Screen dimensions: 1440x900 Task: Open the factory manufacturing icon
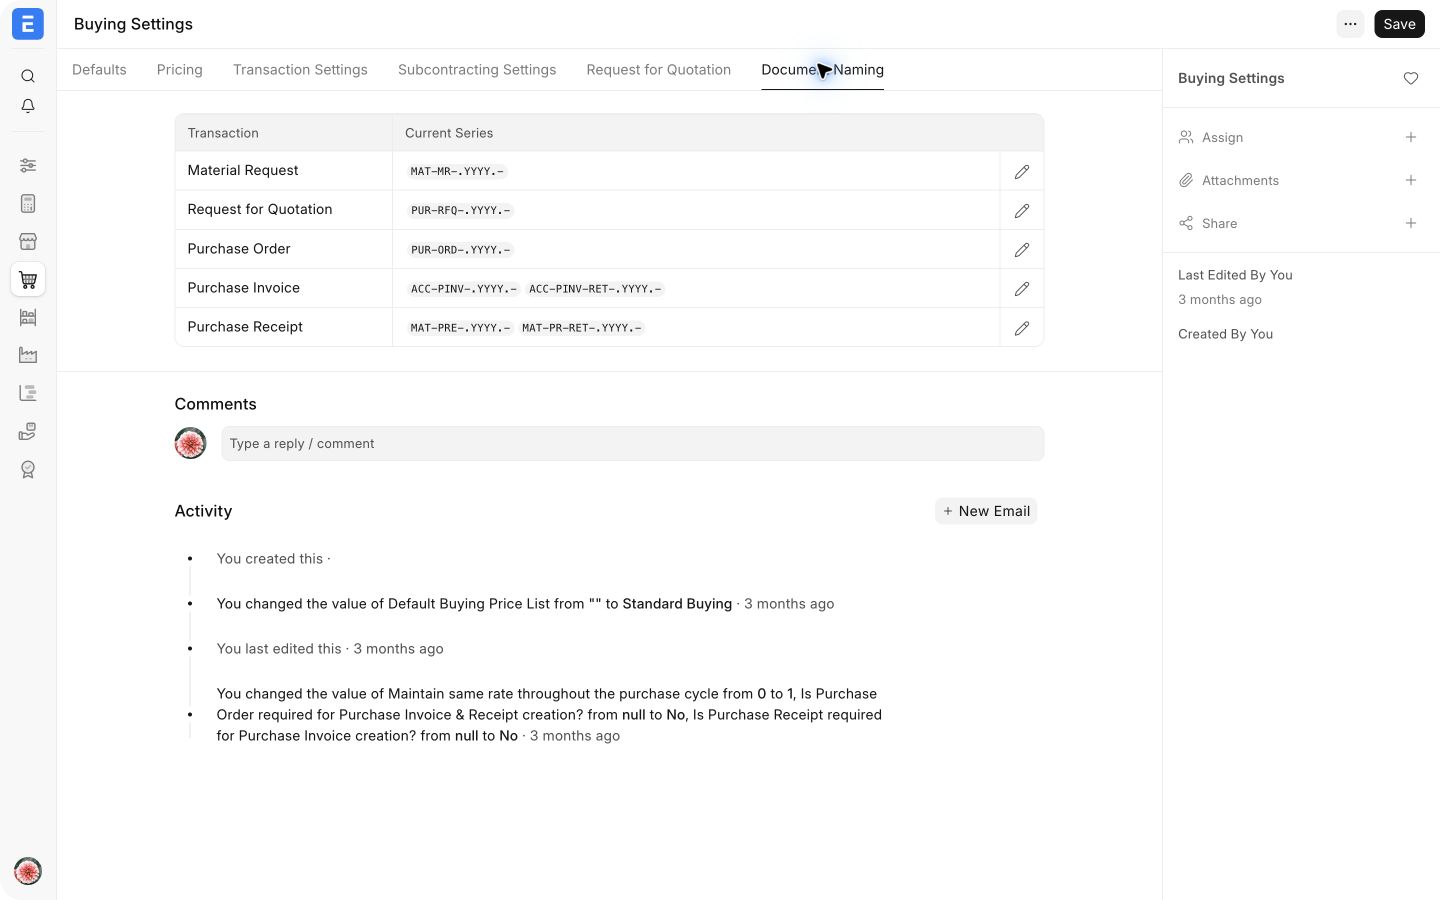click(x=28, y=355)
